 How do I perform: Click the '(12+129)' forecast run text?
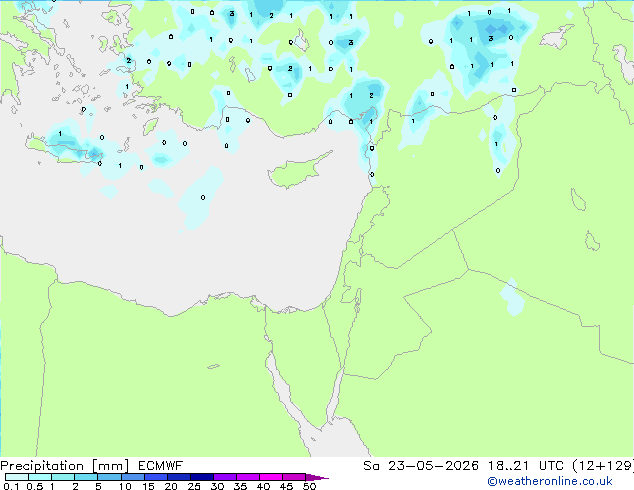pos(603,466)
